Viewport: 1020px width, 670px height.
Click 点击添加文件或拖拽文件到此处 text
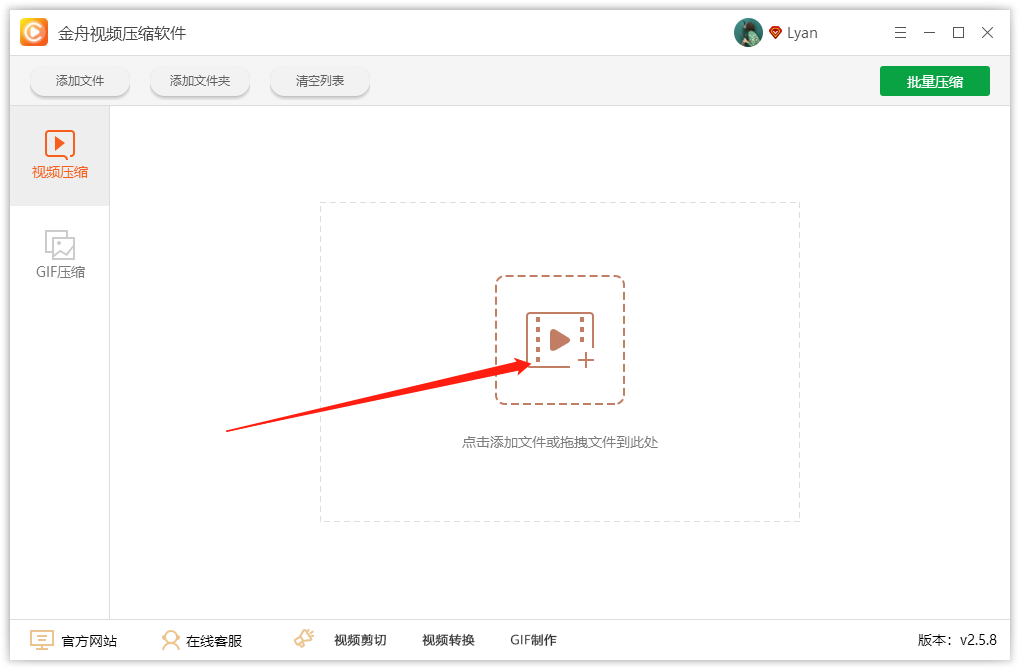[x=560, y=442]
